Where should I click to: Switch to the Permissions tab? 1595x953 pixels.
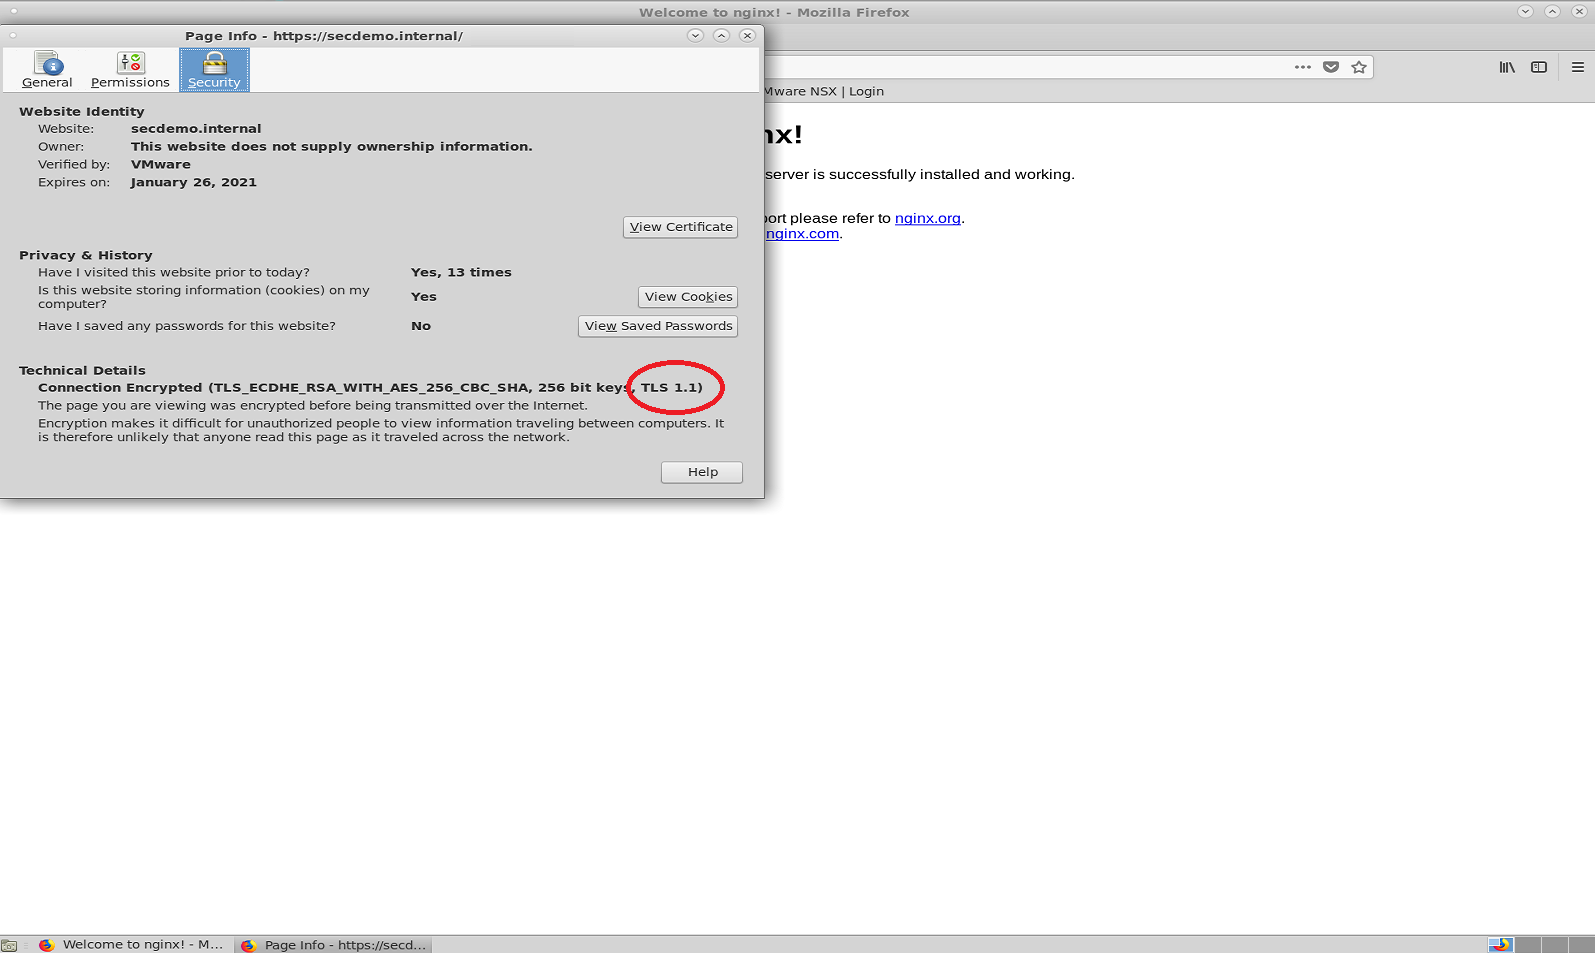(x=130, y=70)
